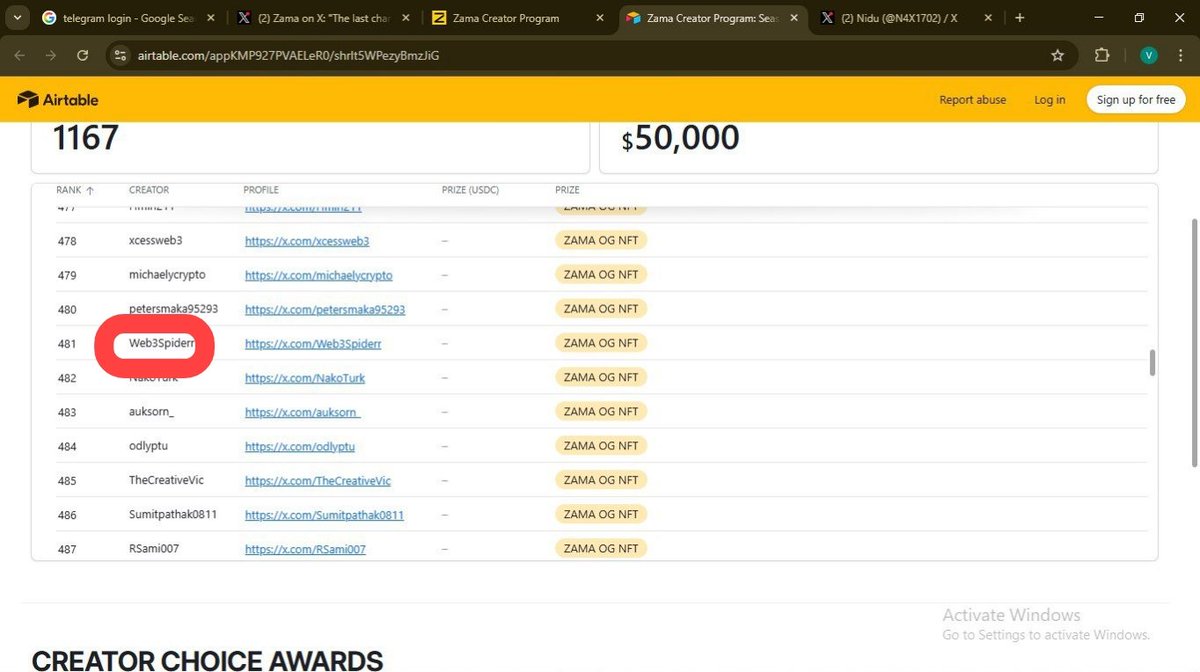1200x672 pixels.
Task: Open x.com/xcessweb3 profile link
Action: pos(307,241)
